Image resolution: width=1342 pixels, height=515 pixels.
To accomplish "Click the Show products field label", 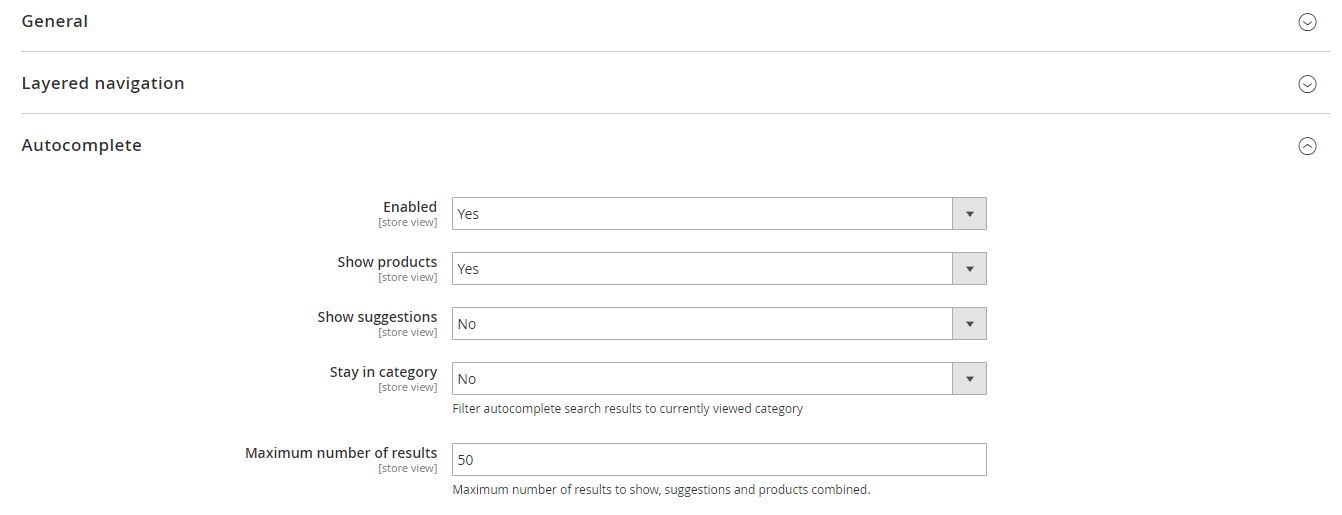I will [387, 262].
